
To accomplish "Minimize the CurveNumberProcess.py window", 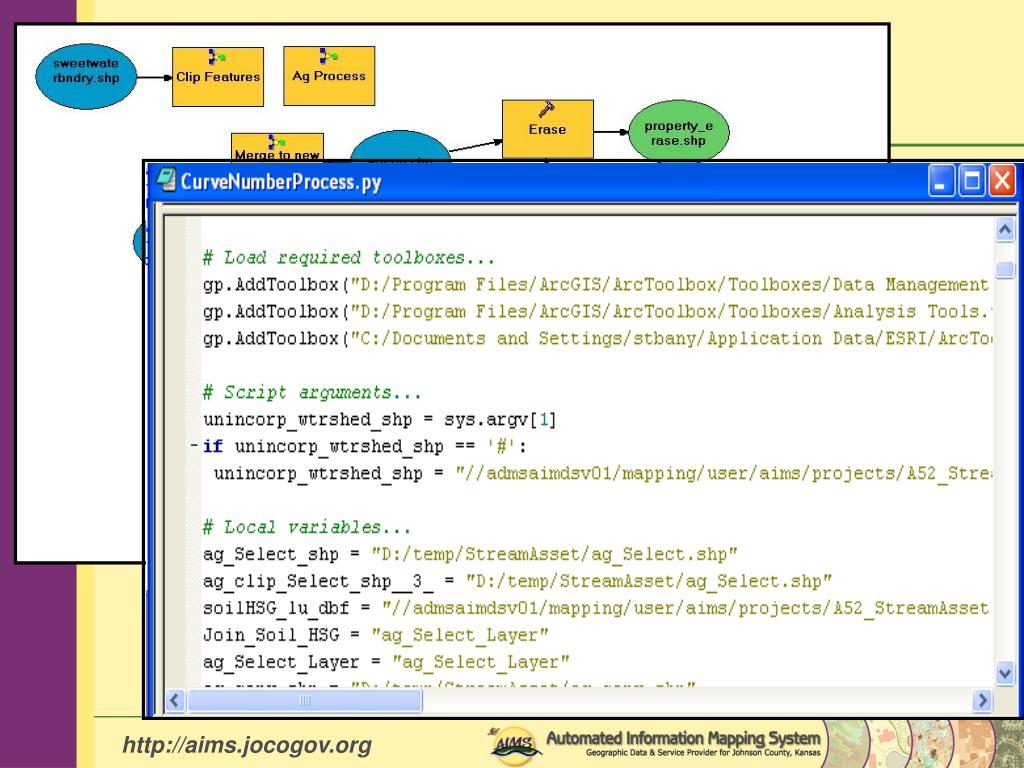I will tap(942, 183).
